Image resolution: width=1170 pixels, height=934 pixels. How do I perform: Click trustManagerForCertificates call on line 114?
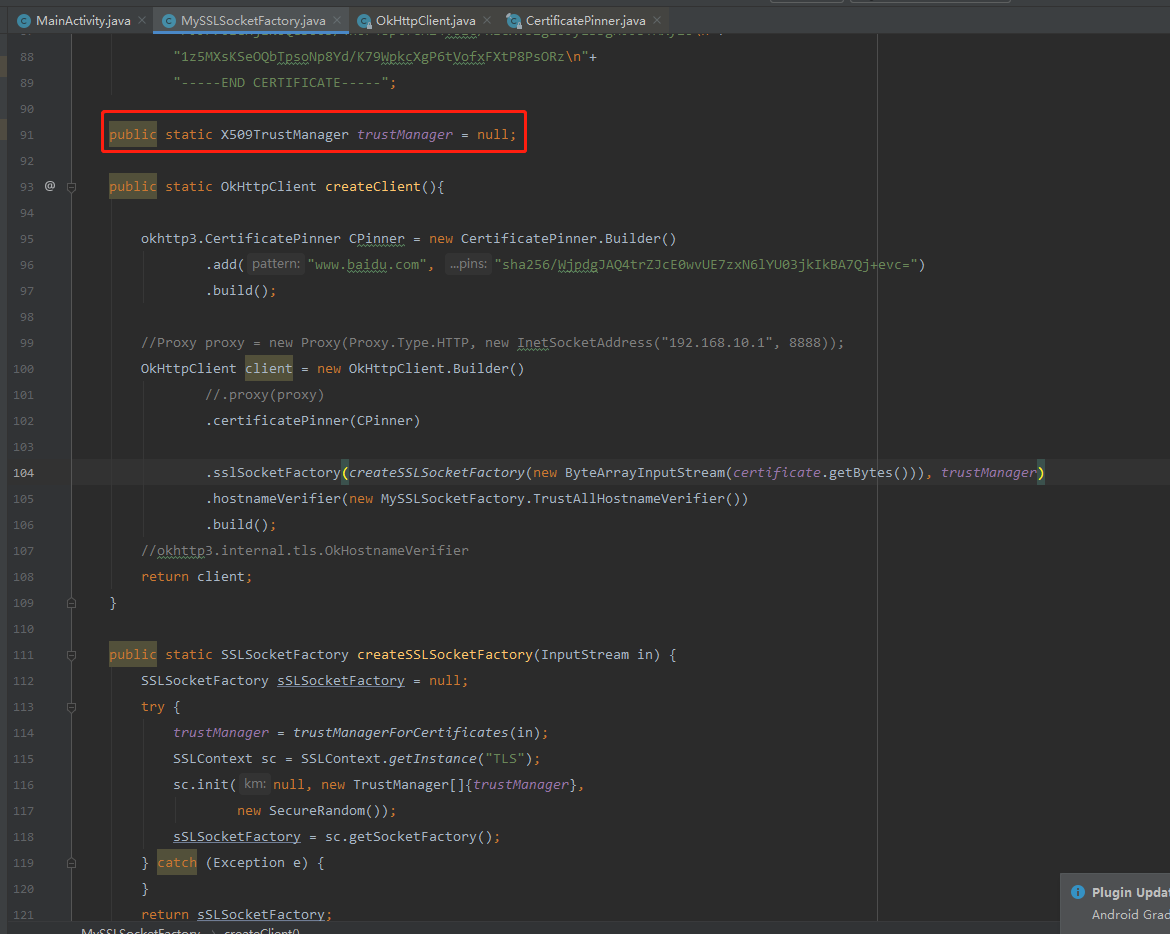click(400, 733)
